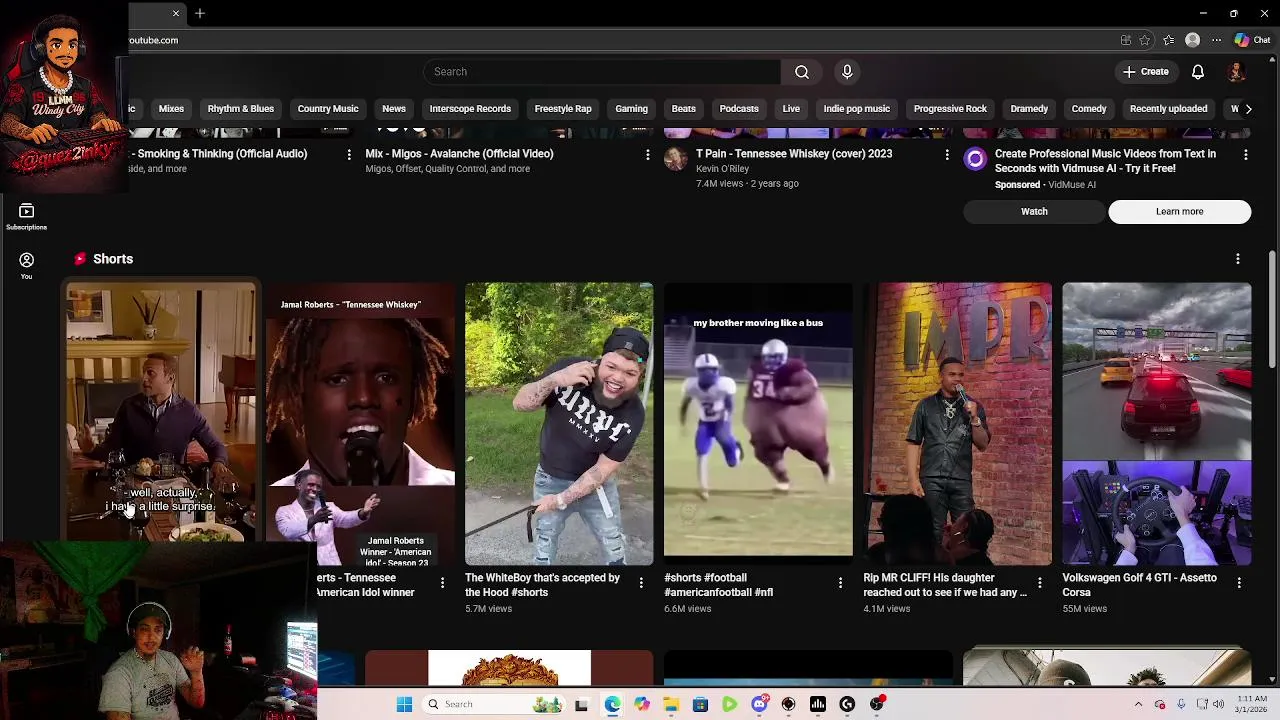Filter by the Mixes chip

pos(171,109)
